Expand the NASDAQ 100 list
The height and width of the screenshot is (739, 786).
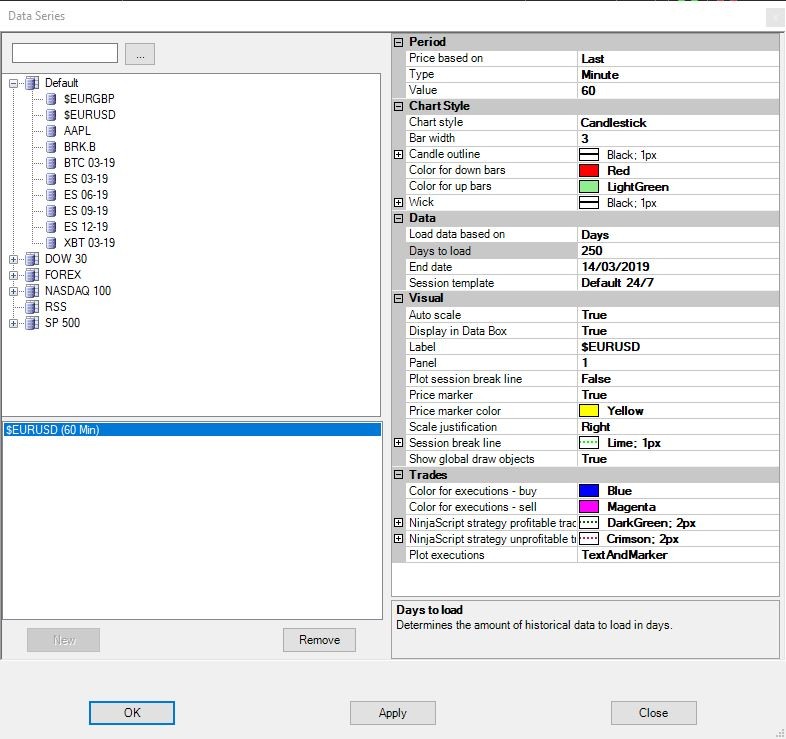point(14,292)
